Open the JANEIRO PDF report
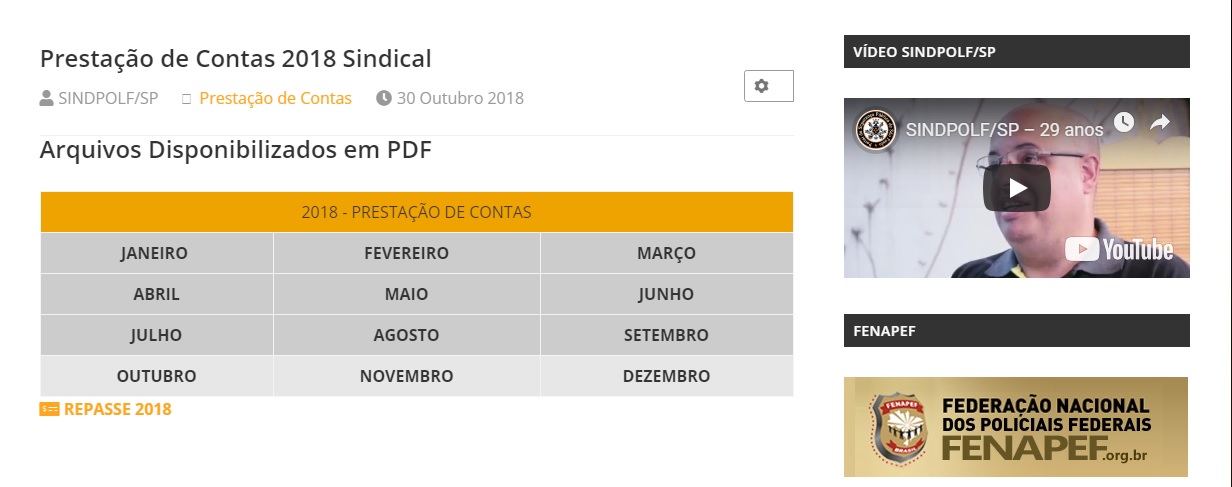The width and height of the screenshot is (1232, 487). [154, 254]
